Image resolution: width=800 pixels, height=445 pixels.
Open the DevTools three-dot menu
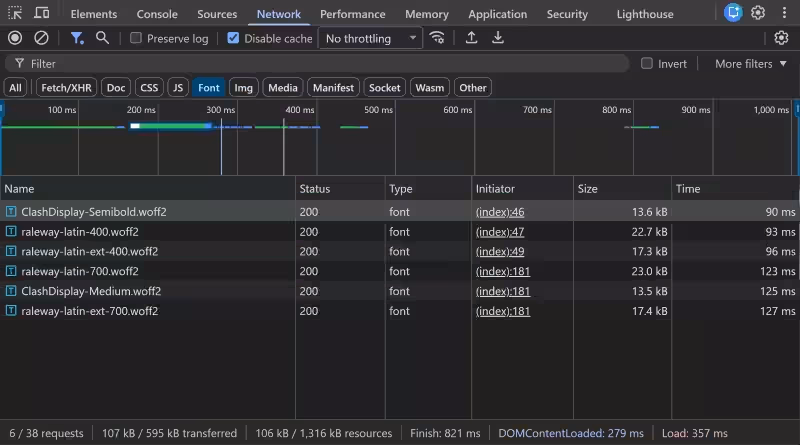784,13
